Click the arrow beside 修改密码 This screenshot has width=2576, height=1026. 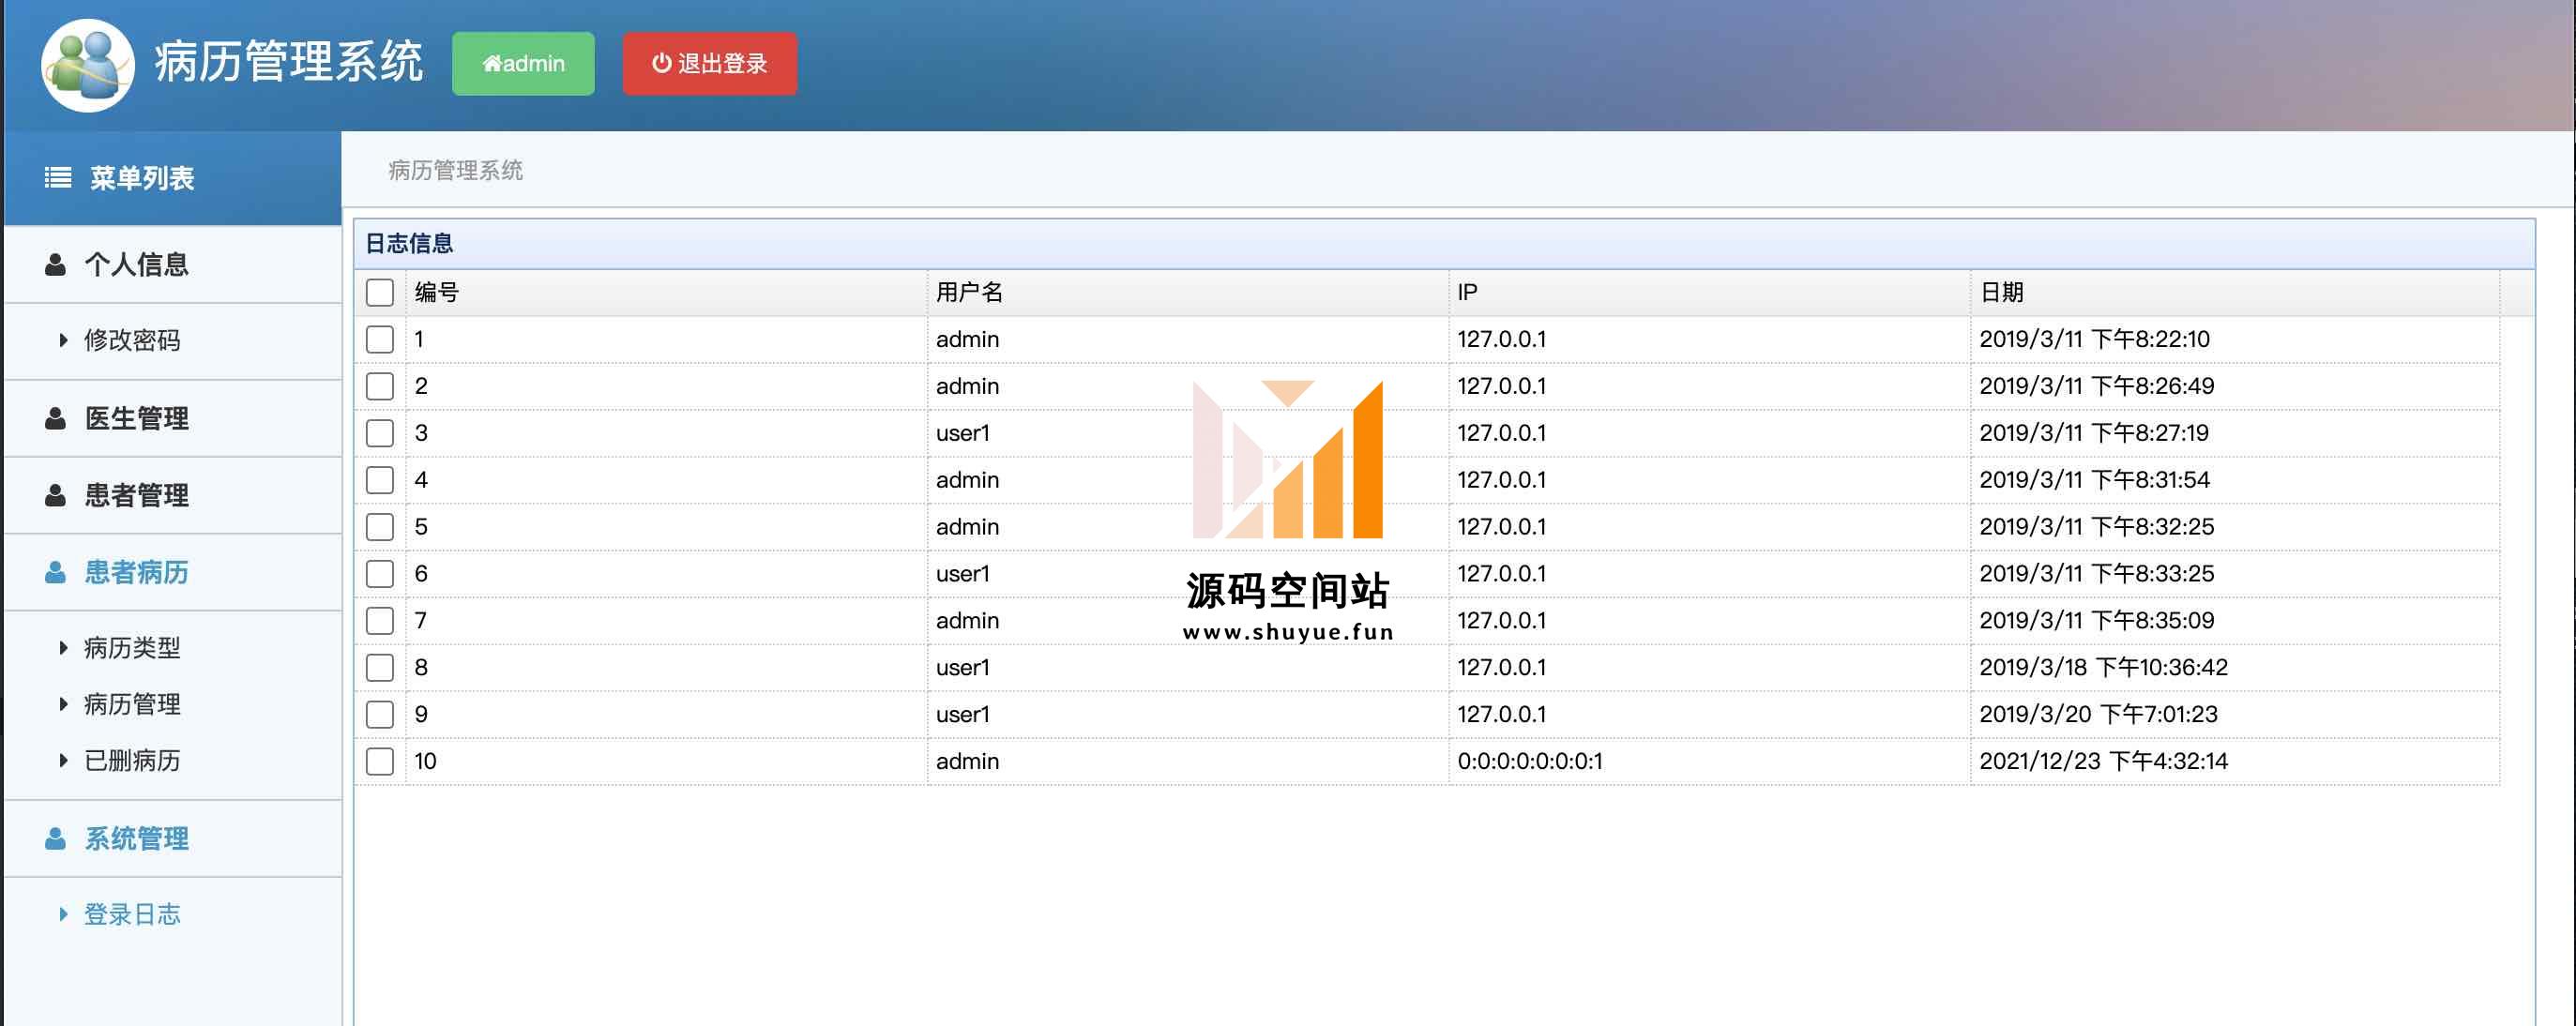click(64, 341)
